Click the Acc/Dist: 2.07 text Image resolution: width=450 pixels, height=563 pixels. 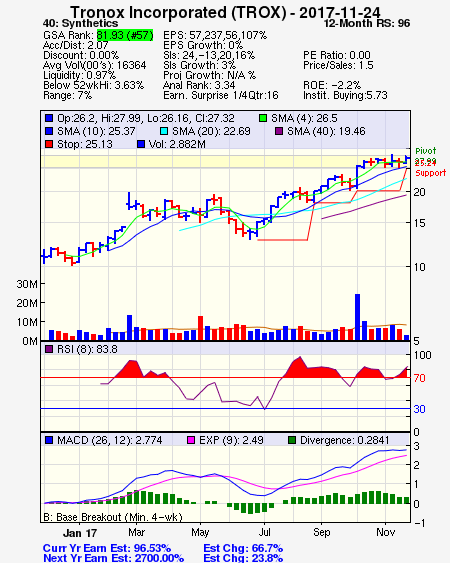[x=75, y=45]
